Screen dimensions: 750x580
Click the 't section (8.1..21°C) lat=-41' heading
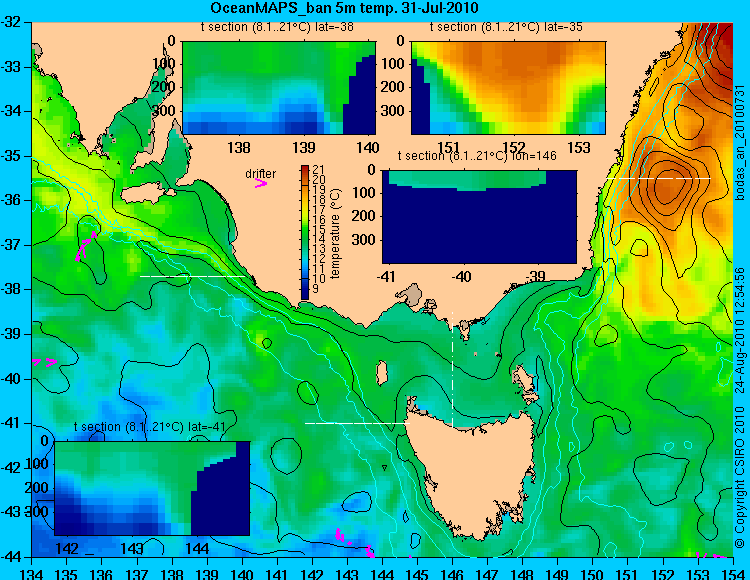point(149,427)
